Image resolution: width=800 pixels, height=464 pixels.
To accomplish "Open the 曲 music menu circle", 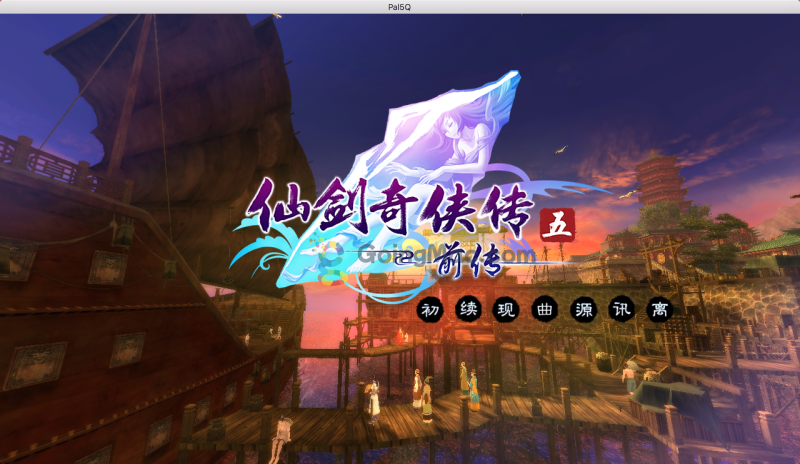I will coord(545,310).
